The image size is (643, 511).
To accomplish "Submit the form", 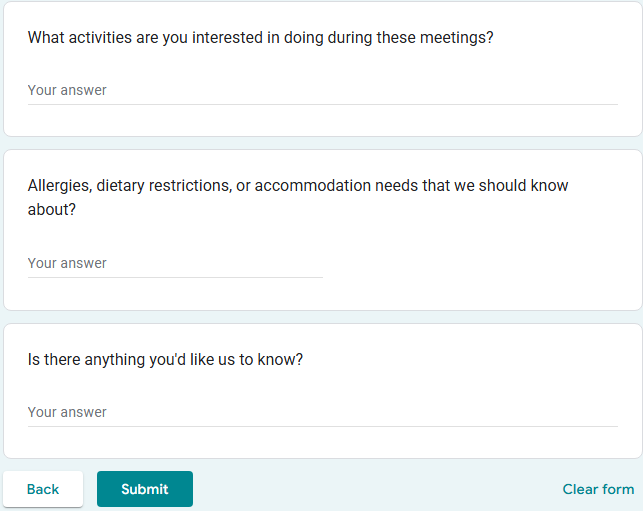I will [145, 489].
